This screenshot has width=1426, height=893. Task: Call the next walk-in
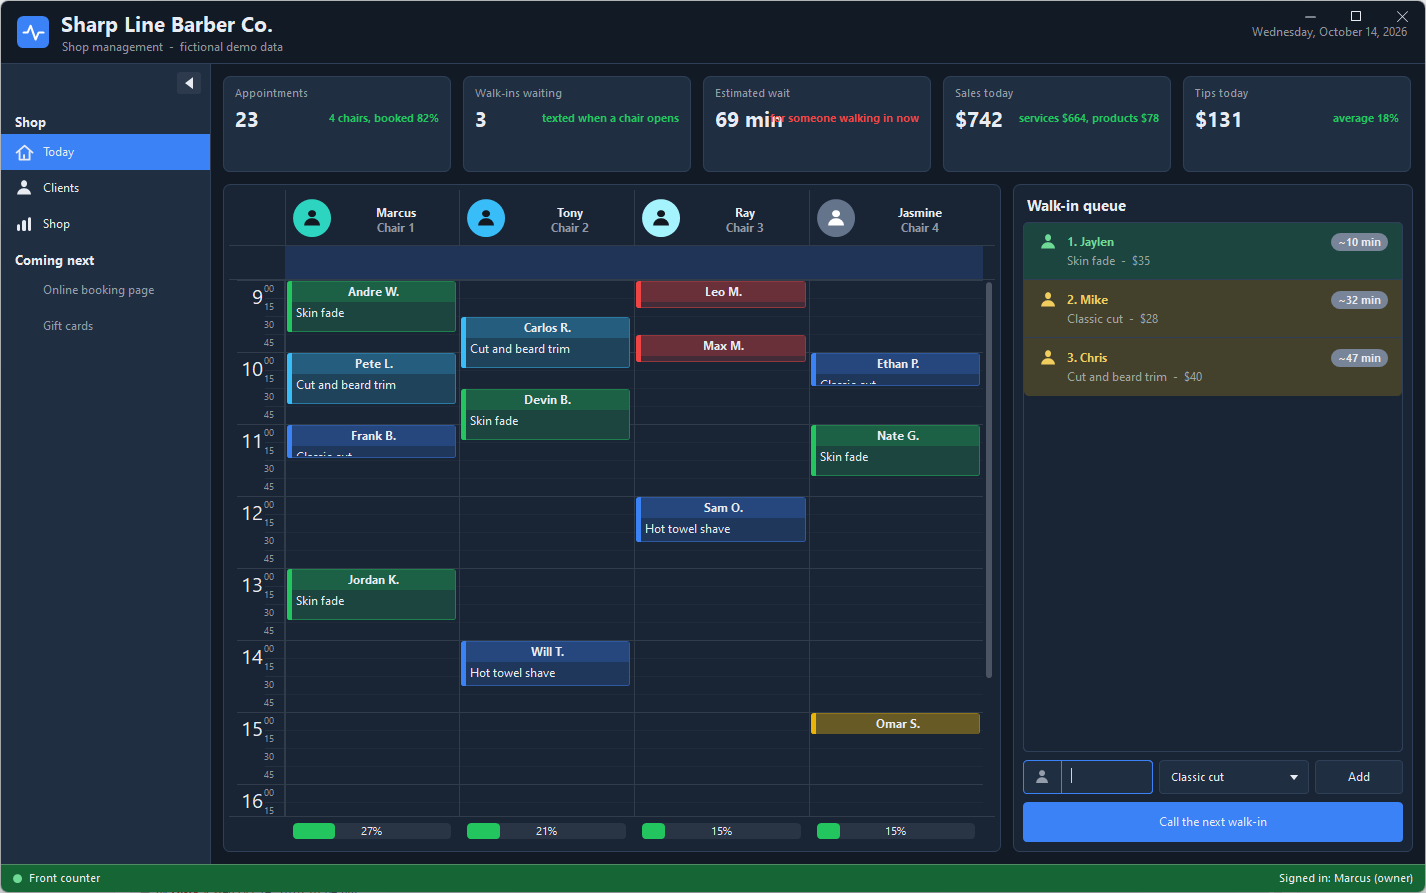[x=1212, y=822]
